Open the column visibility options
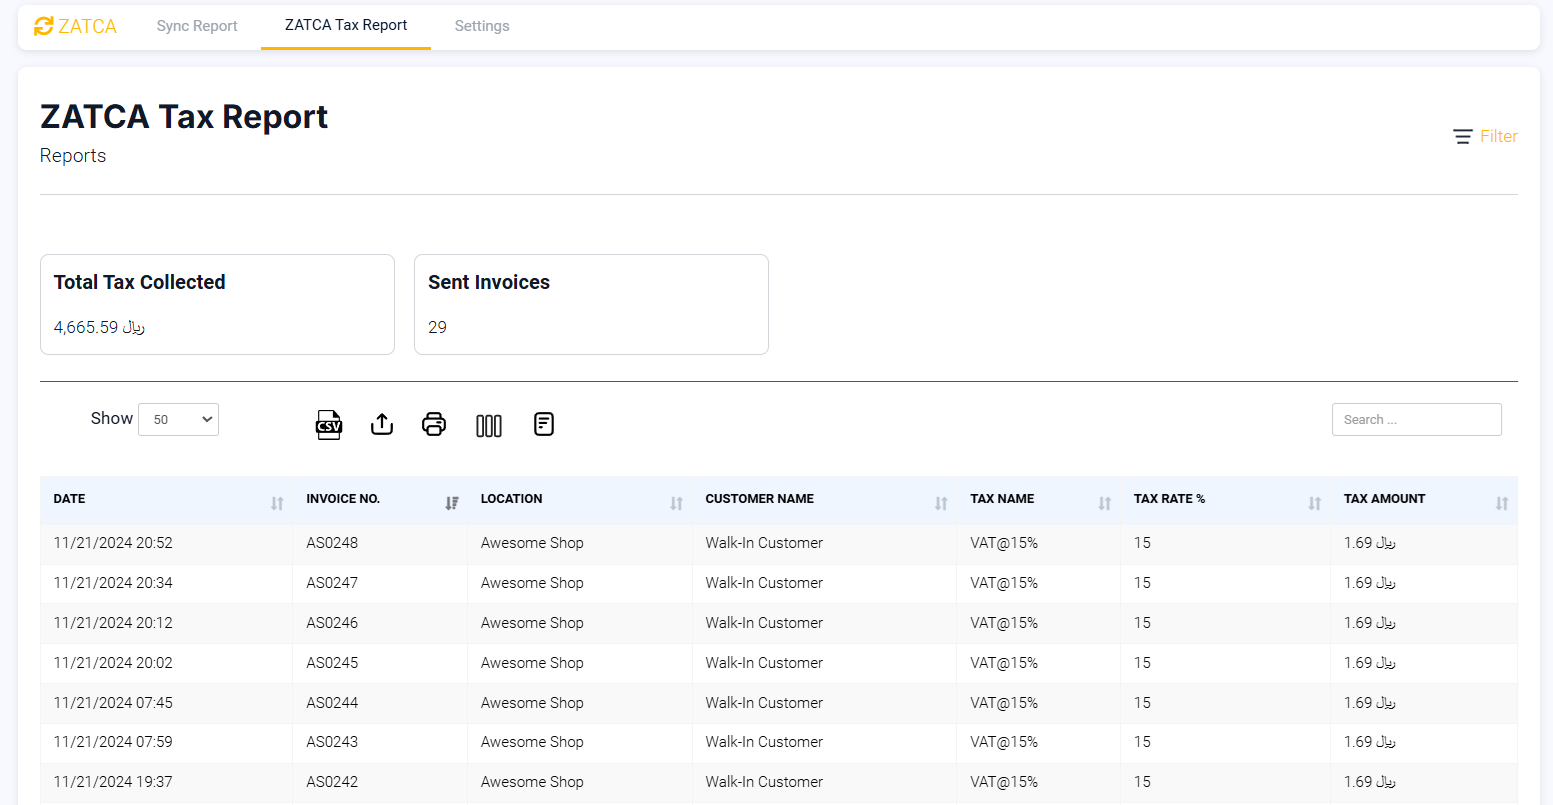1553x805 pixels. click(489, 424)
